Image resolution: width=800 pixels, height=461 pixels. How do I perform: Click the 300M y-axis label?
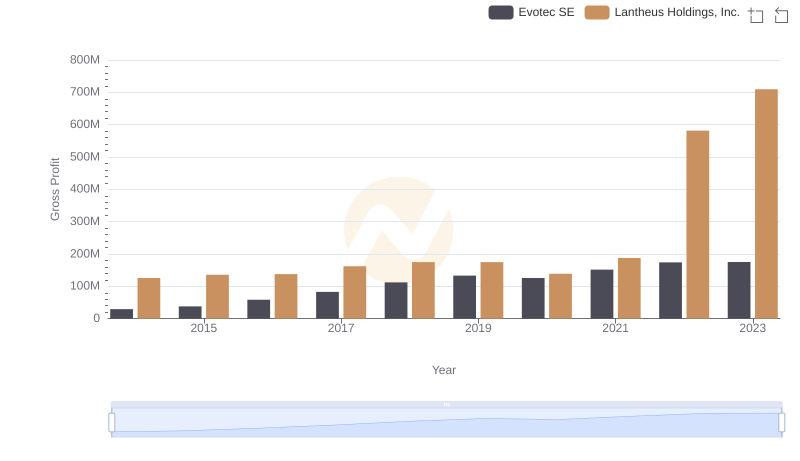[x=85, y=221]
